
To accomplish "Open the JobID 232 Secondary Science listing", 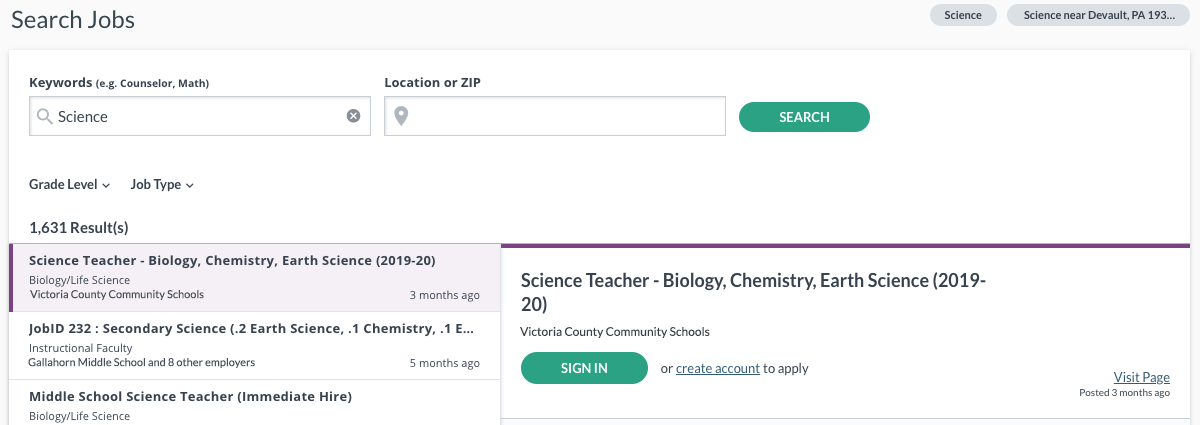I will pos(255,345).
